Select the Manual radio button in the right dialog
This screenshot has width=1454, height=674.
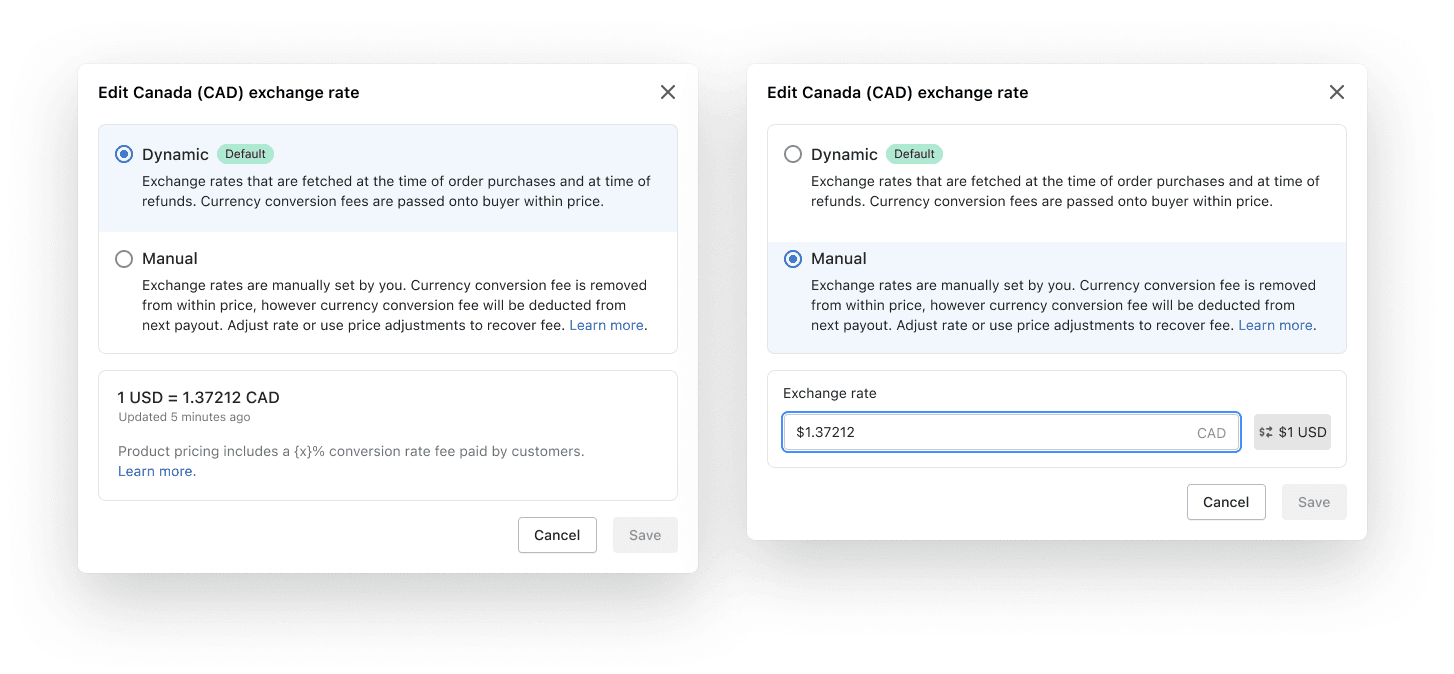coord(793,258)
